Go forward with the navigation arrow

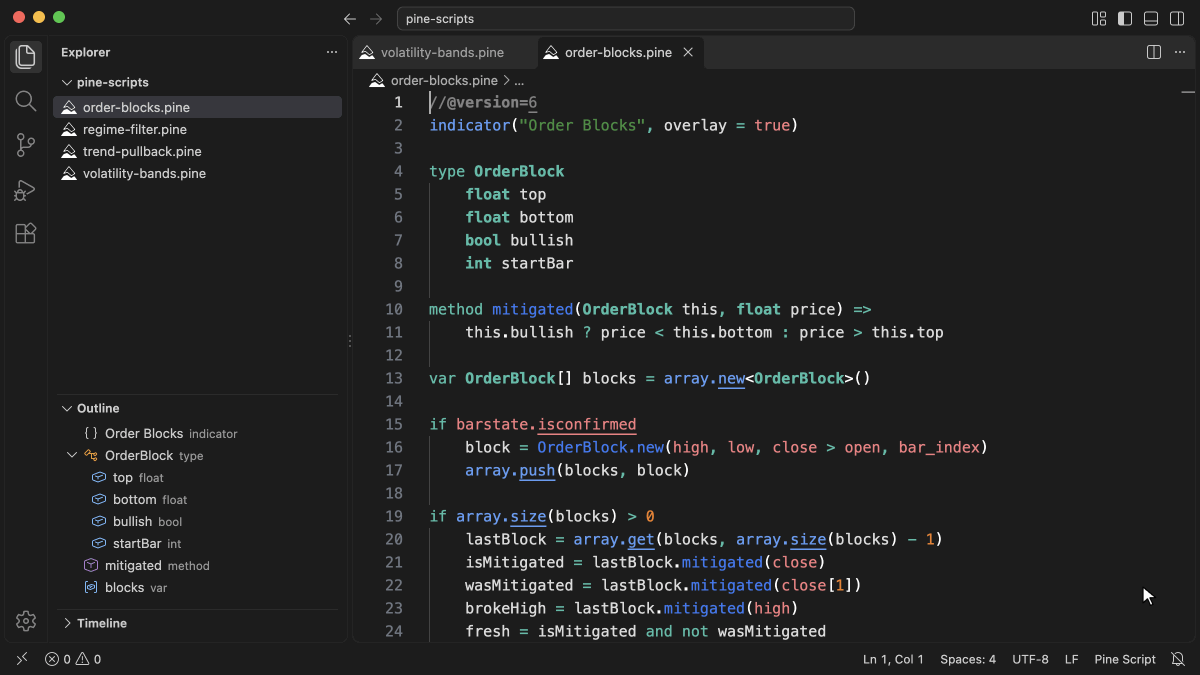point(376,19)
